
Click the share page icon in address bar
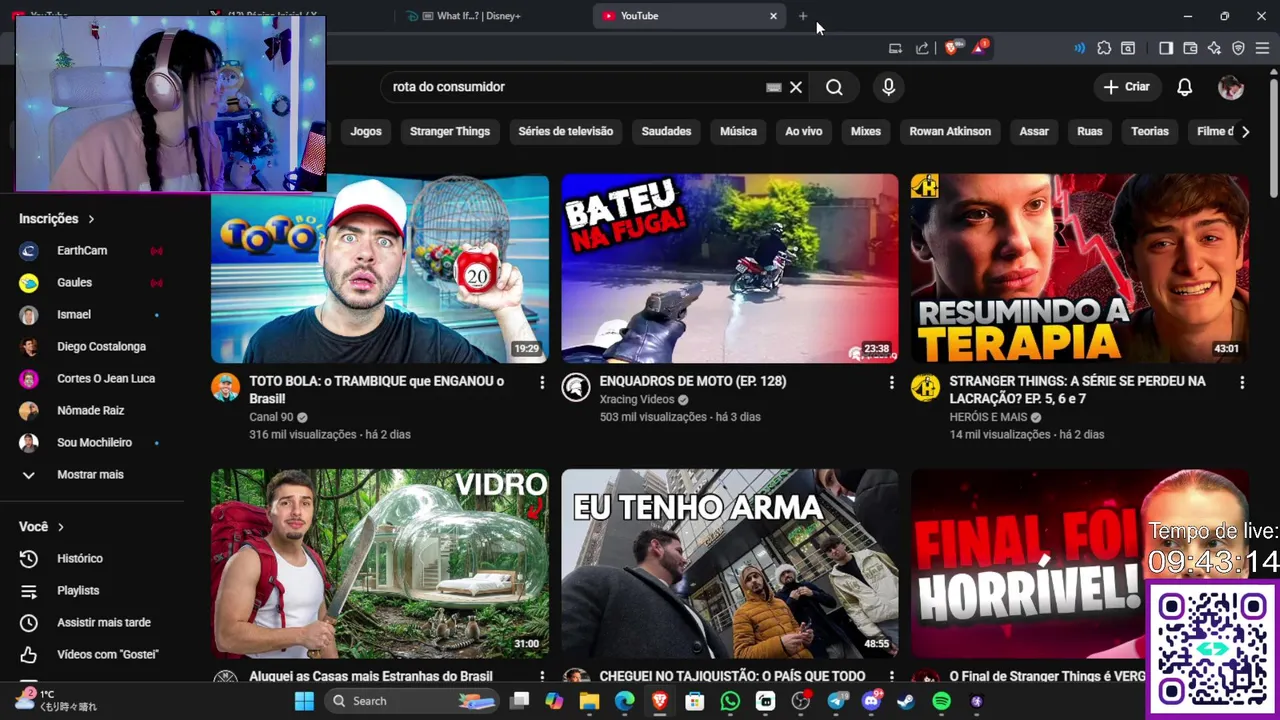tap(922, 48)
